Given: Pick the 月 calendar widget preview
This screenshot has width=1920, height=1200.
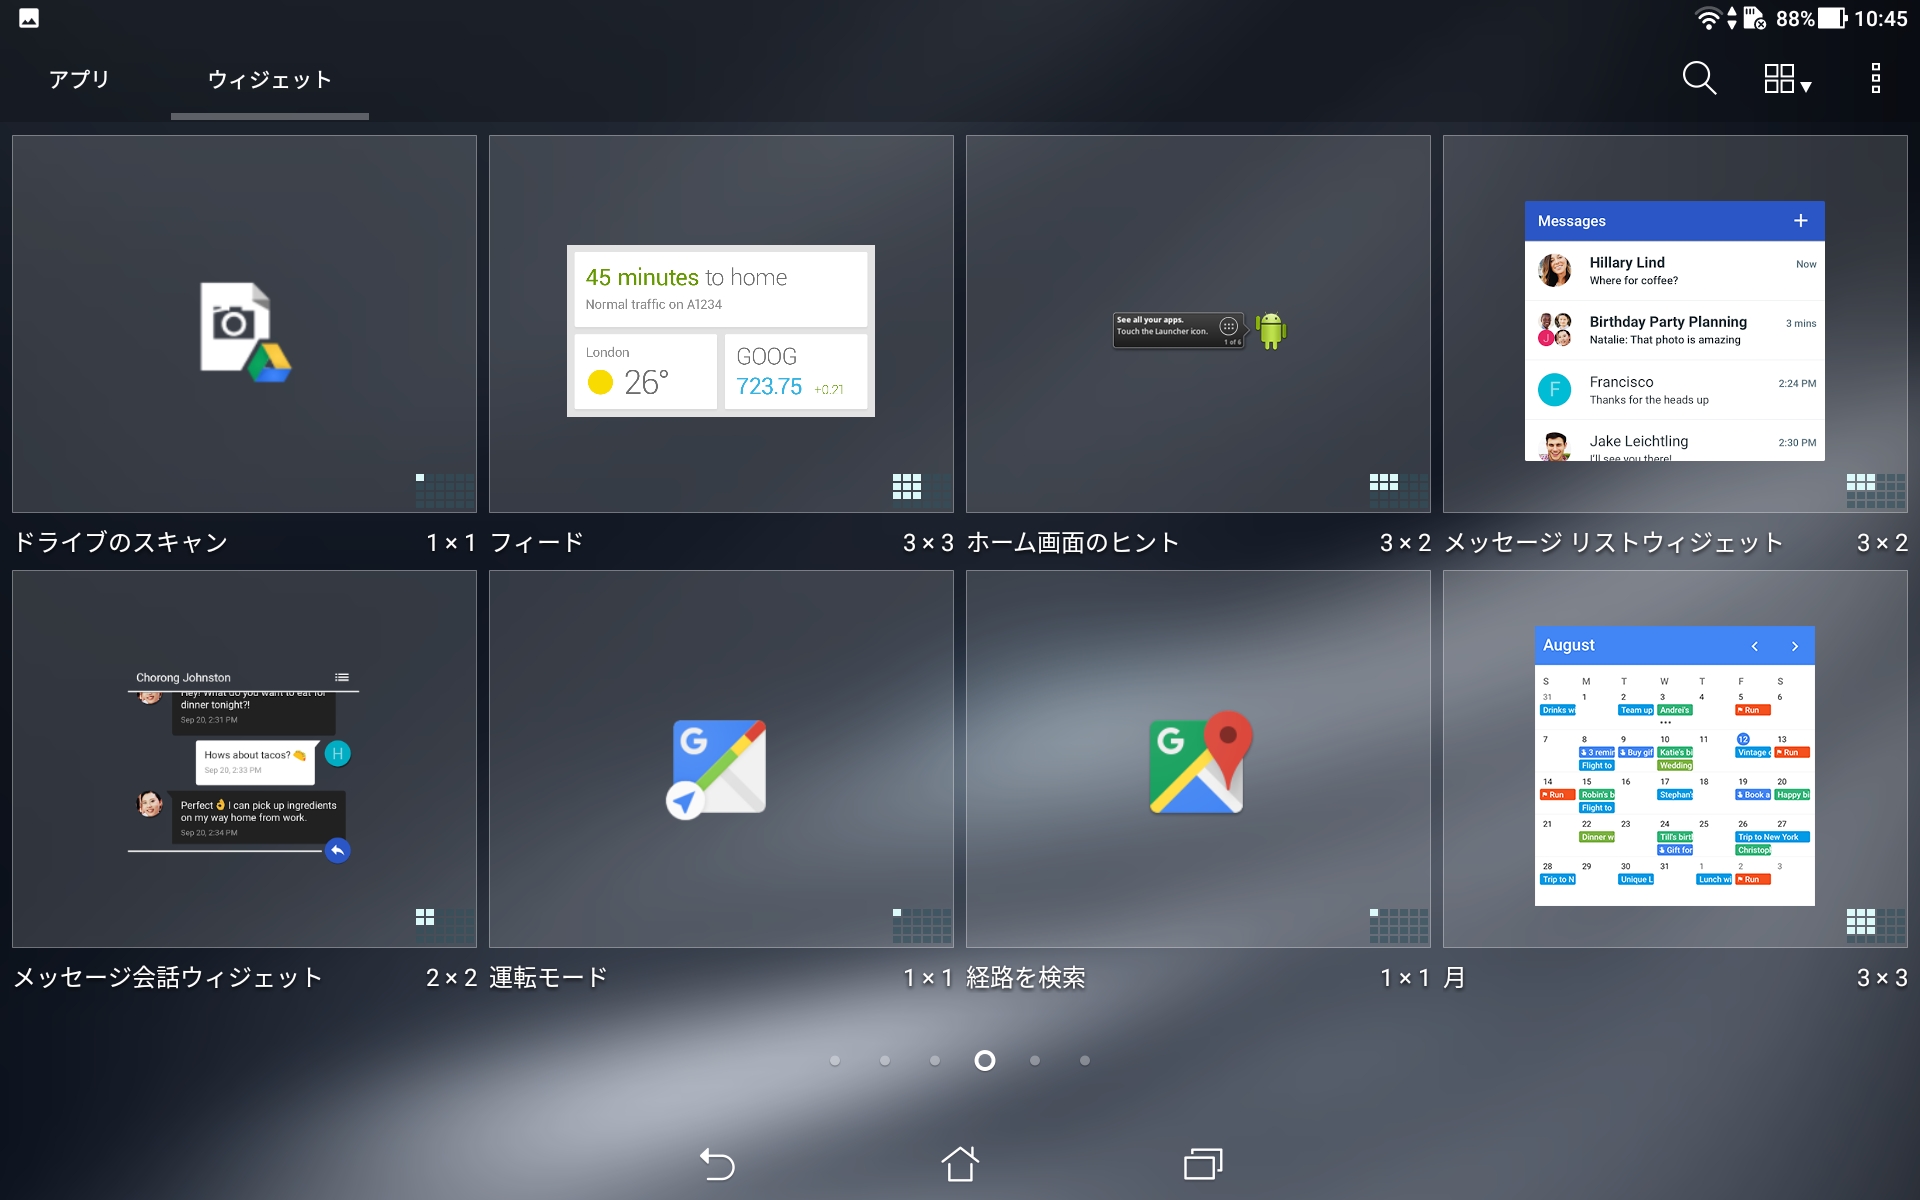Looking at the screenshot, I should (x=1675, y=766).
